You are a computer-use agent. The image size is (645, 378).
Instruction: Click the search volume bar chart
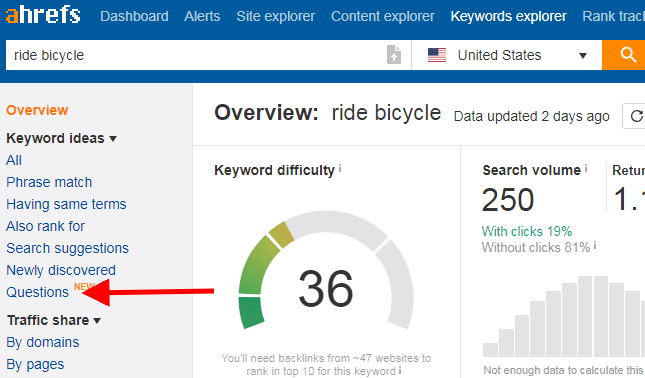pyautogui.click(x=564, y=316)
